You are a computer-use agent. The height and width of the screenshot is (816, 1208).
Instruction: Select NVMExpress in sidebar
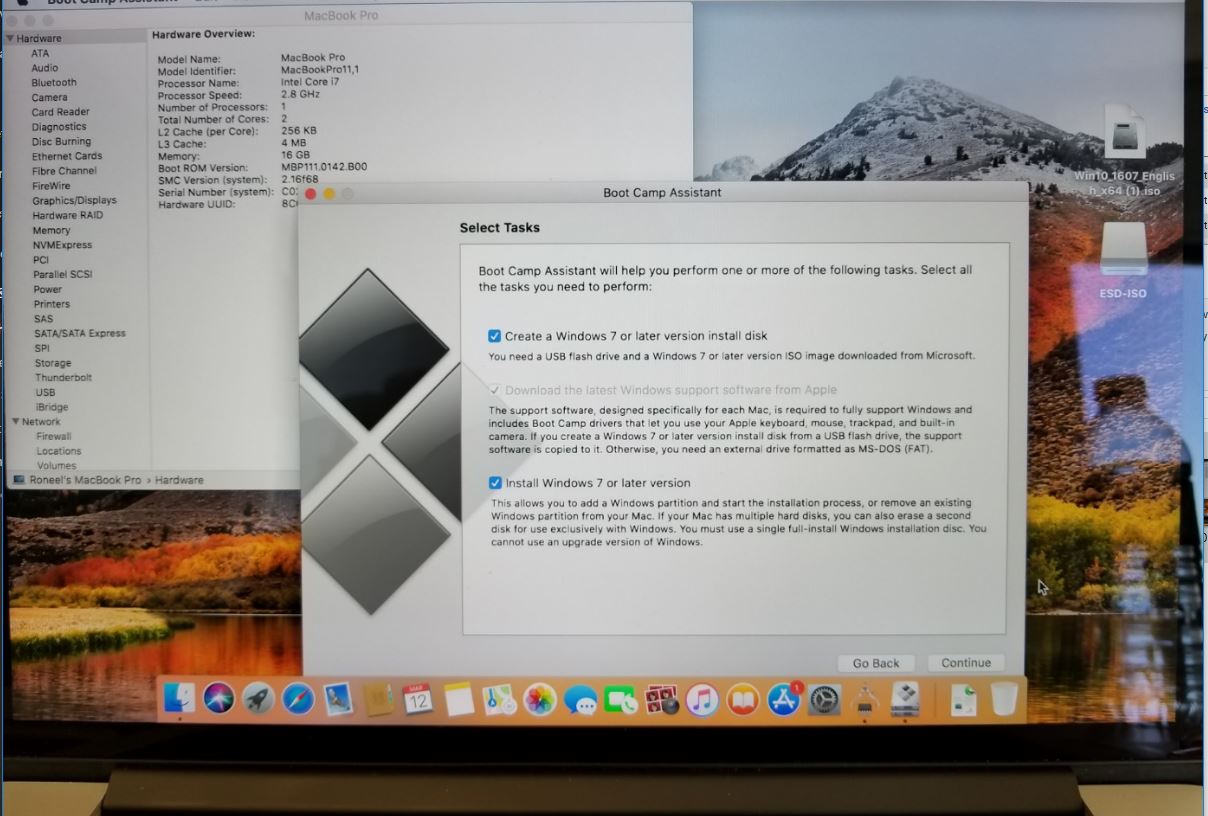(62, 245)
